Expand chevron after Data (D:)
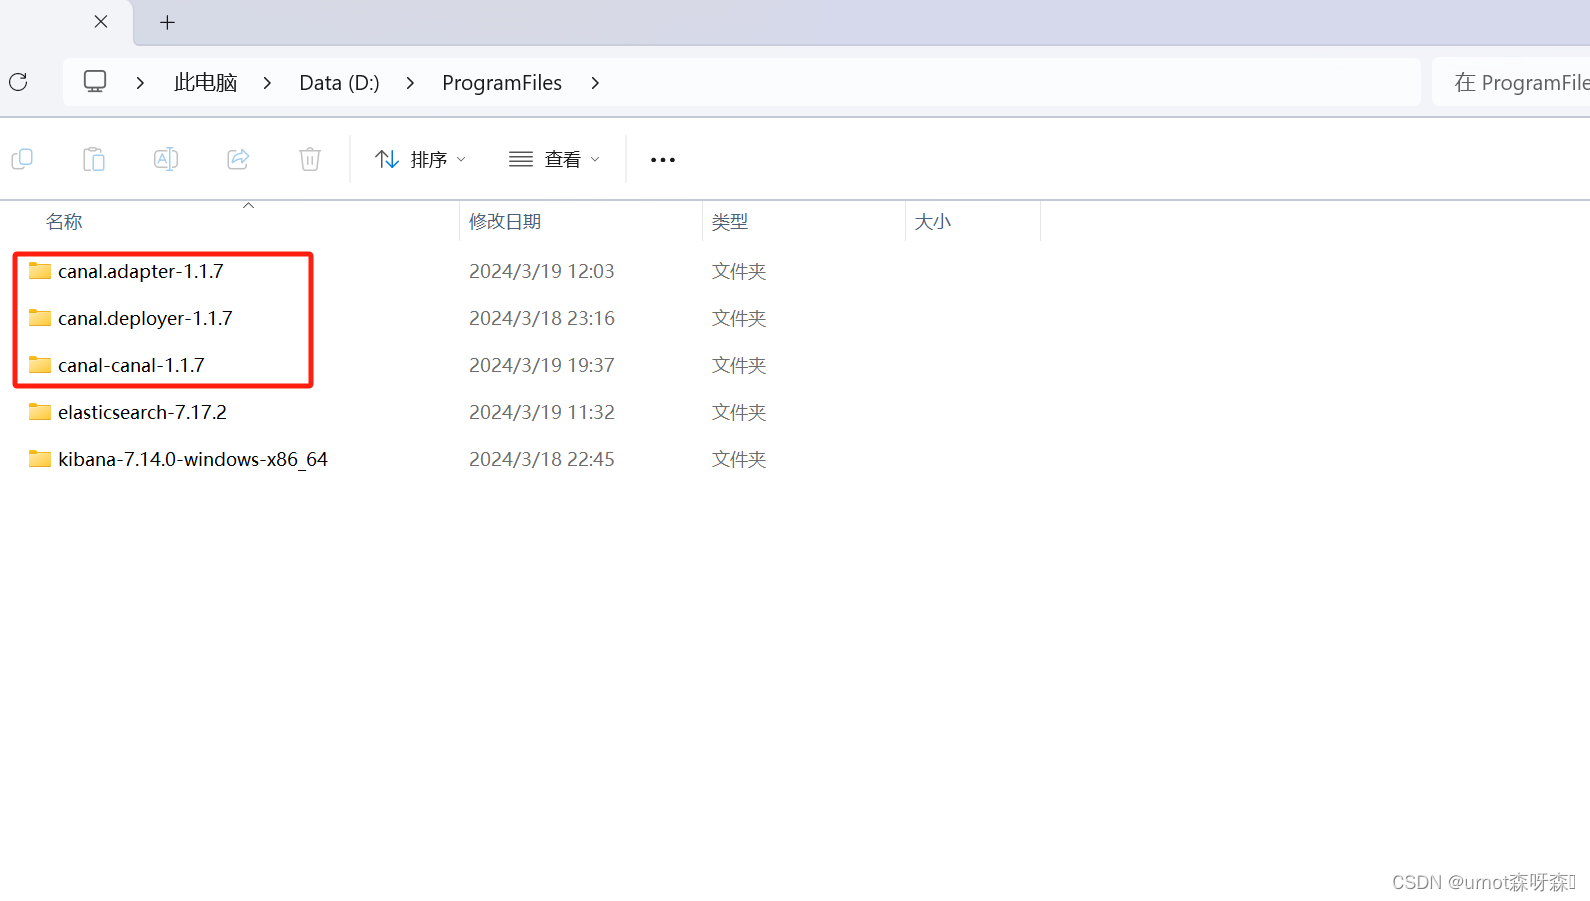The height and width of the screenshot is (901, 1590). (410, 83)
